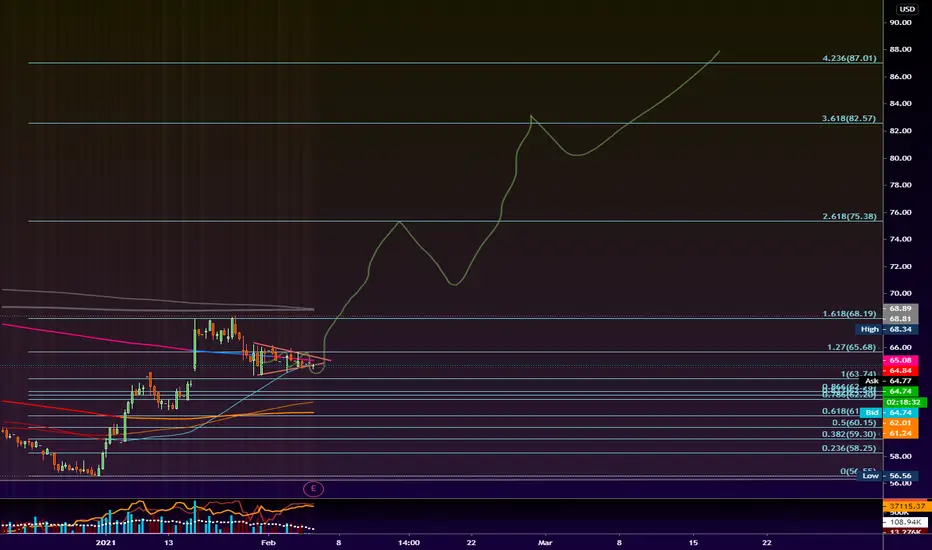Image resolution: width=932 pixels, height=550 pixels.
Task: Select the 1.618(68.19) Fibonacci label
Action: click(849, 314)
